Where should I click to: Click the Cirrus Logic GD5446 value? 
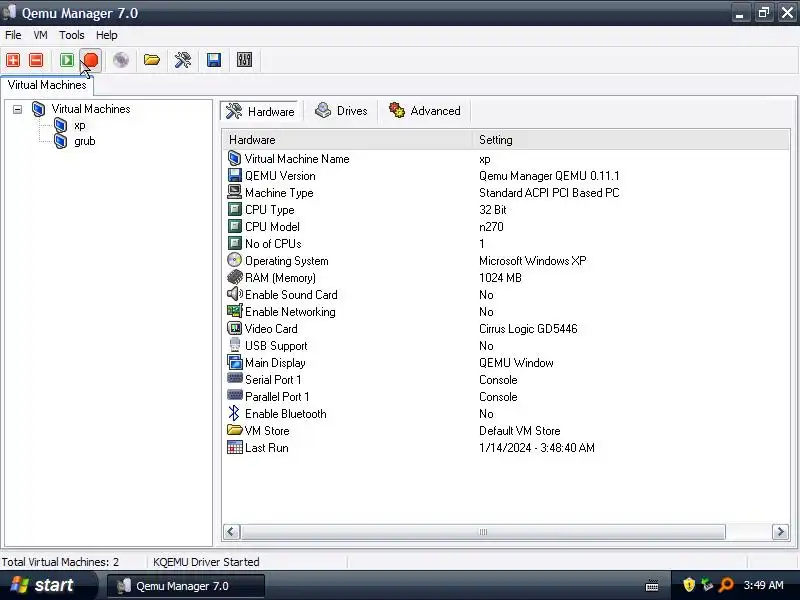(x=528, y=329)
